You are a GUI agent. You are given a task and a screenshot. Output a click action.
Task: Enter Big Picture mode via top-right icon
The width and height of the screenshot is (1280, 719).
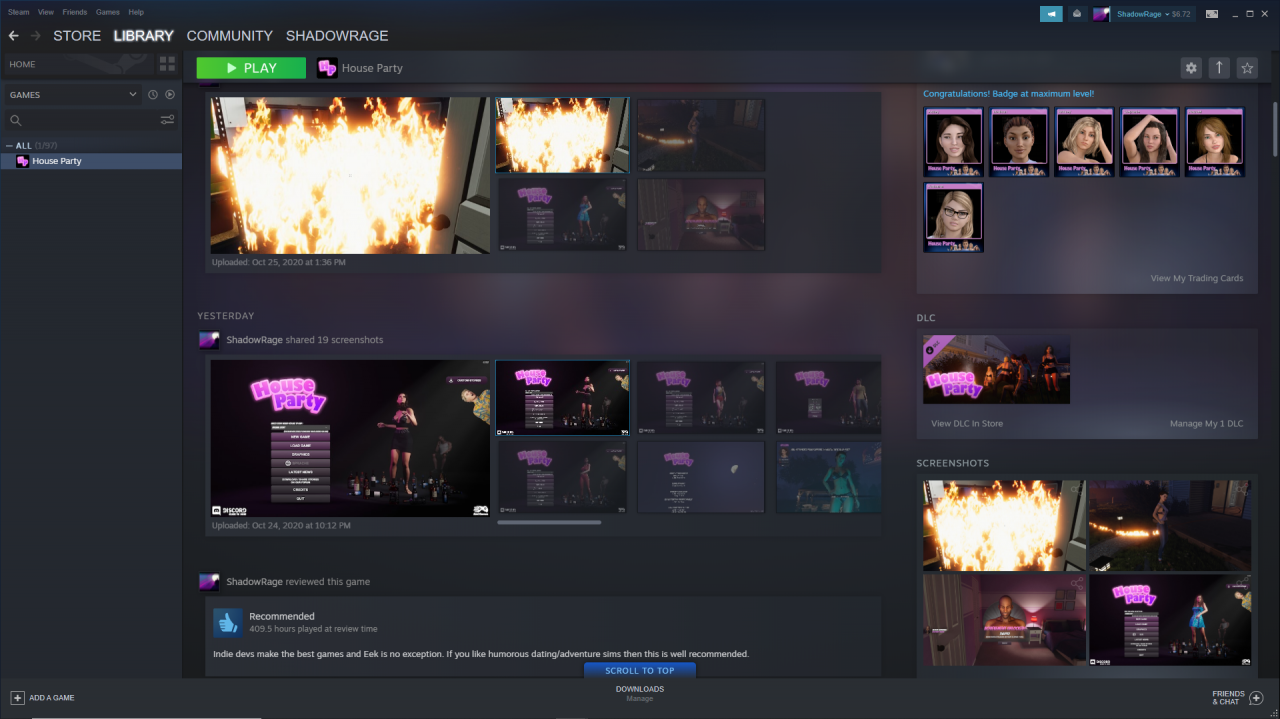(x=1212, y=14)
